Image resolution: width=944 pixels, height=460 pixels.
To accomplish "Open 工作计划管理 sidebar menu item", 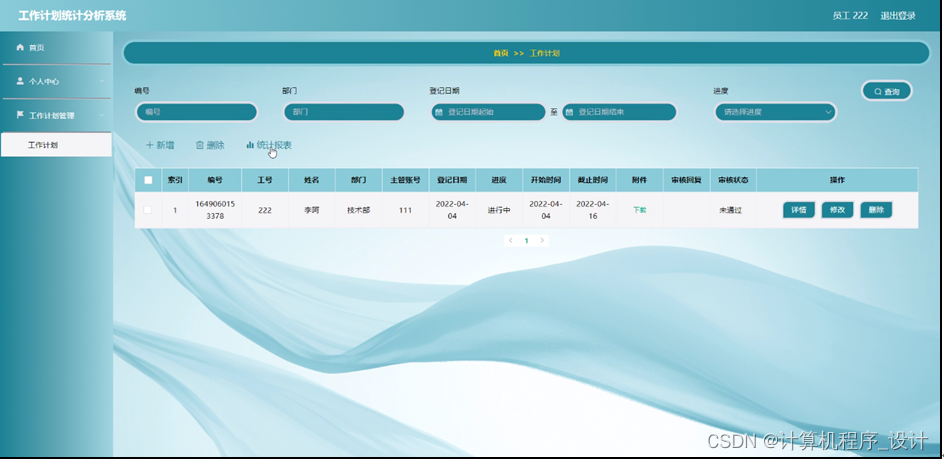I will click(x=56, y=115).
